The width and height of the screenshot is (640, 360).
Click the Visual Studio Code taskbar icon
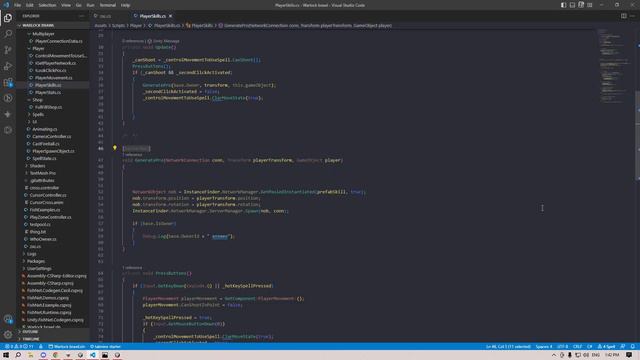coord(93,355)
